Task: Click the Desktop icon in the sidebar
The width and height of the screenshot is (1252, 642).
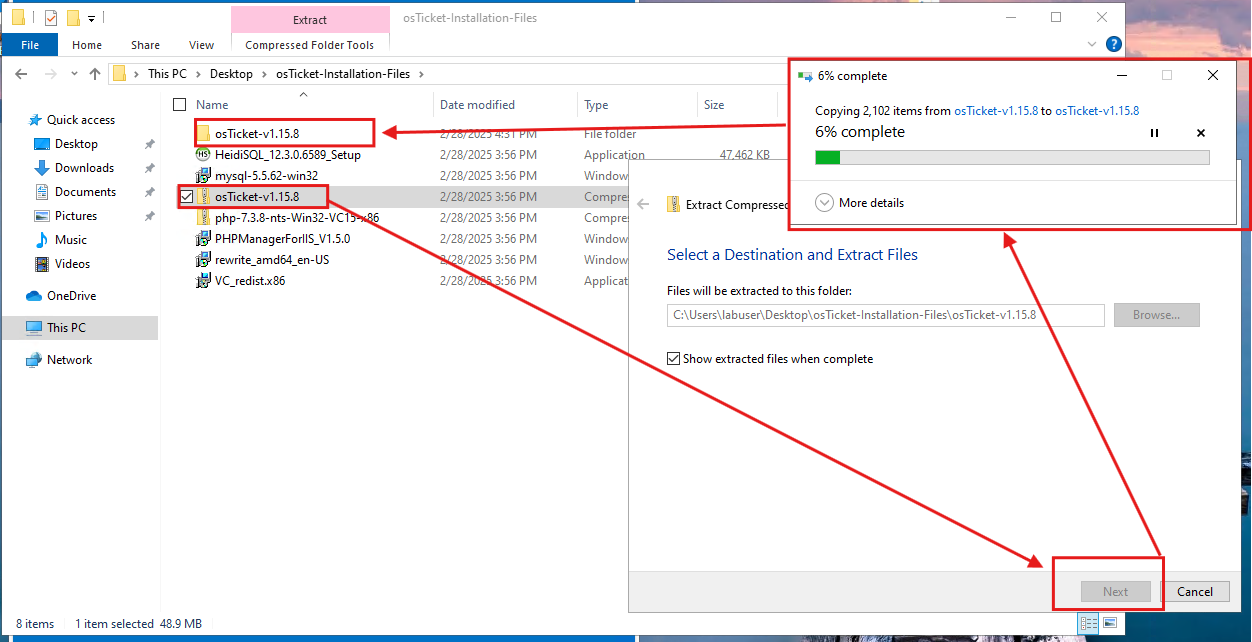Action: (x=42, y=144)
